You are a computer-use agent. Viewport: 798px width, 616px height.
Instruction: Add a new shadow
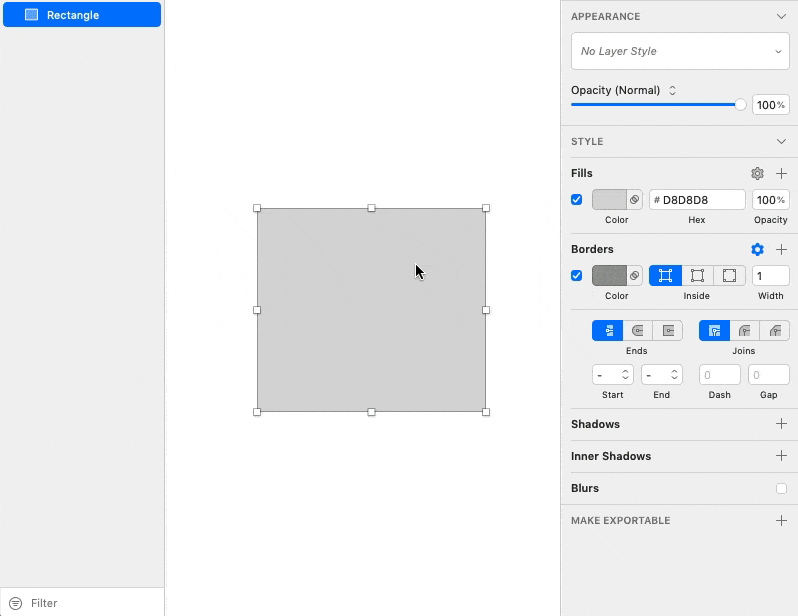[781, 424]
